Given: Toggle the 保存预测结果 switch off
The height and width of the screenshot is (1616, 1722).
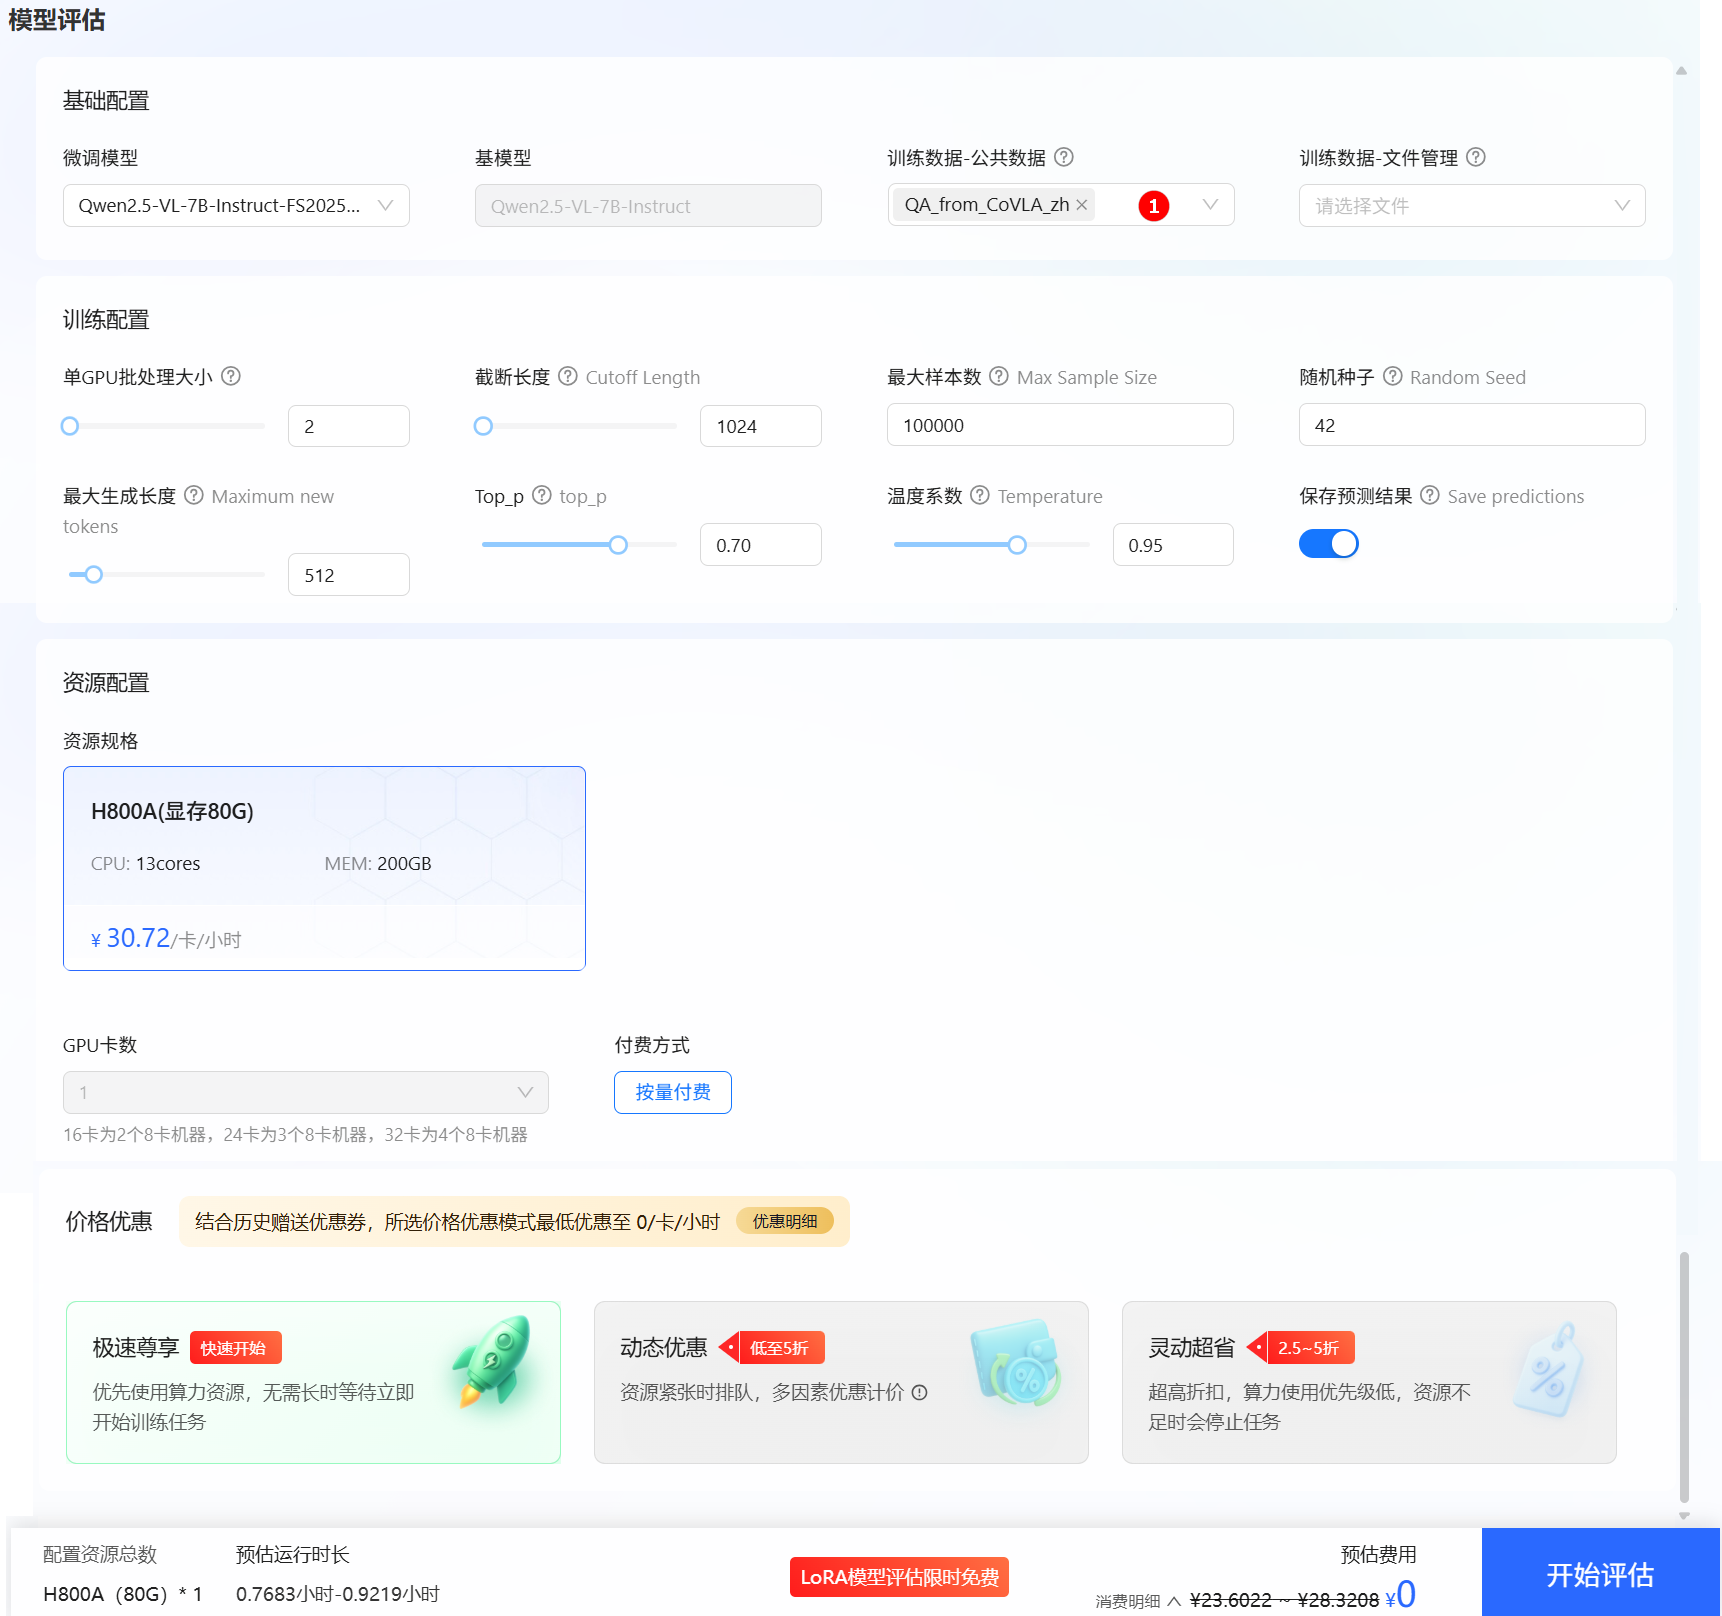Looking at the screenshot, I should [x=1328, y=544].
